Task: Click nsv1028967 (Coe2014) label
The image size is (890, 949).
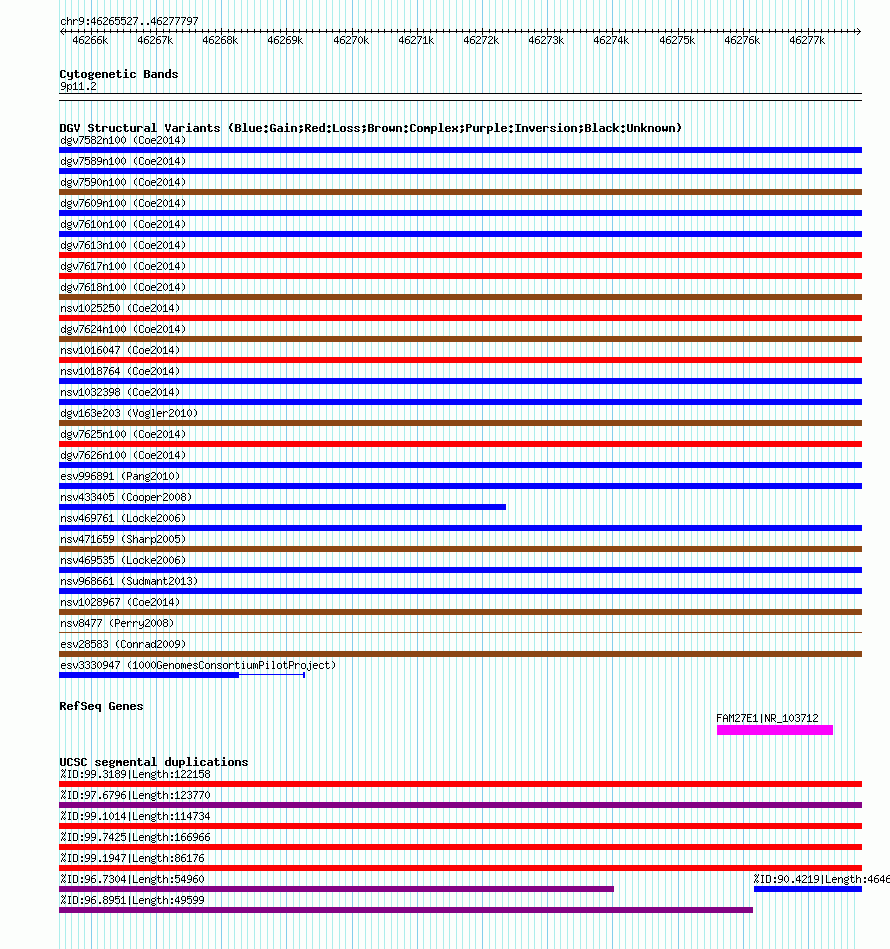Action: pos(120,602)
